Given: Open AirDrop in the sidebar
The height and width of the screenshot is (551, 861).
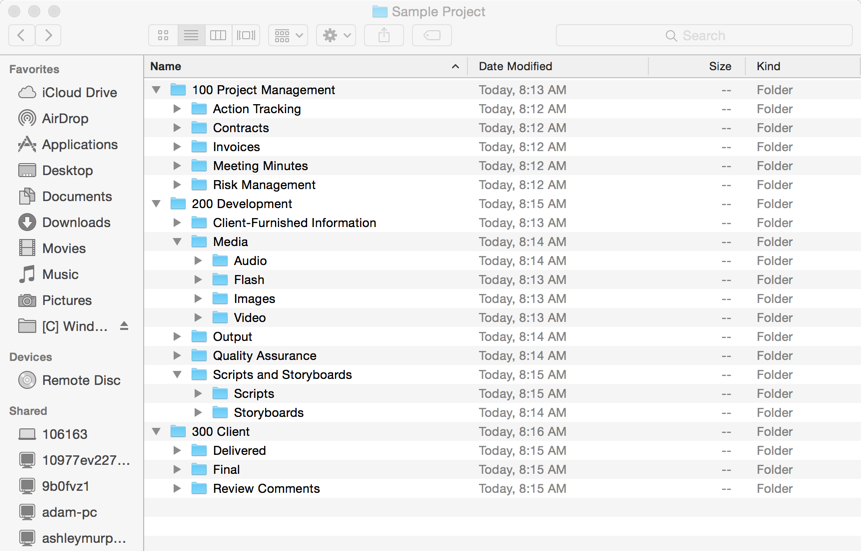Looking at the screenshot, I should click(53, 118).
